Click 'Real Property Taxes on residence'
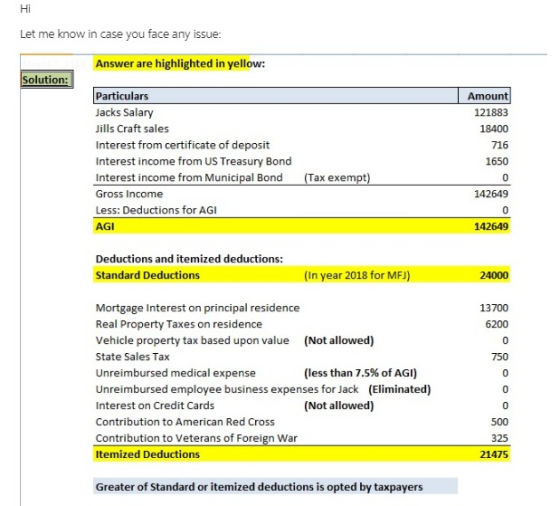The image size is (560, 506). (x=179, y=324)
